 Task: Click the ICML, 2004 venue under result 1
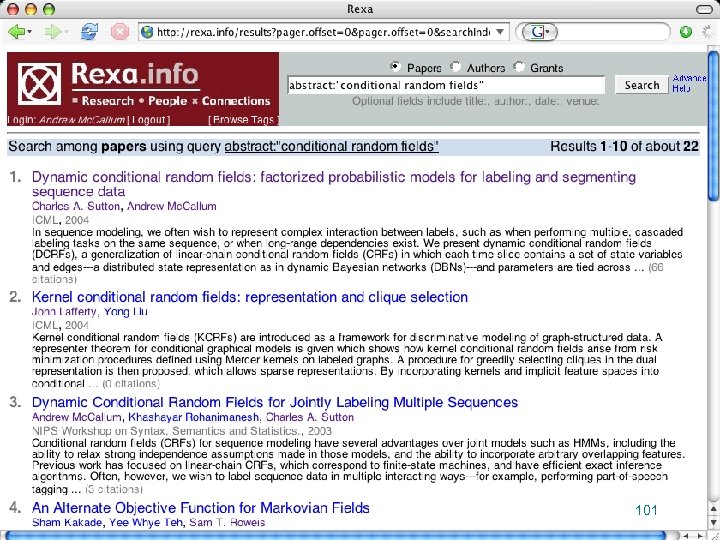click(61, 220)
